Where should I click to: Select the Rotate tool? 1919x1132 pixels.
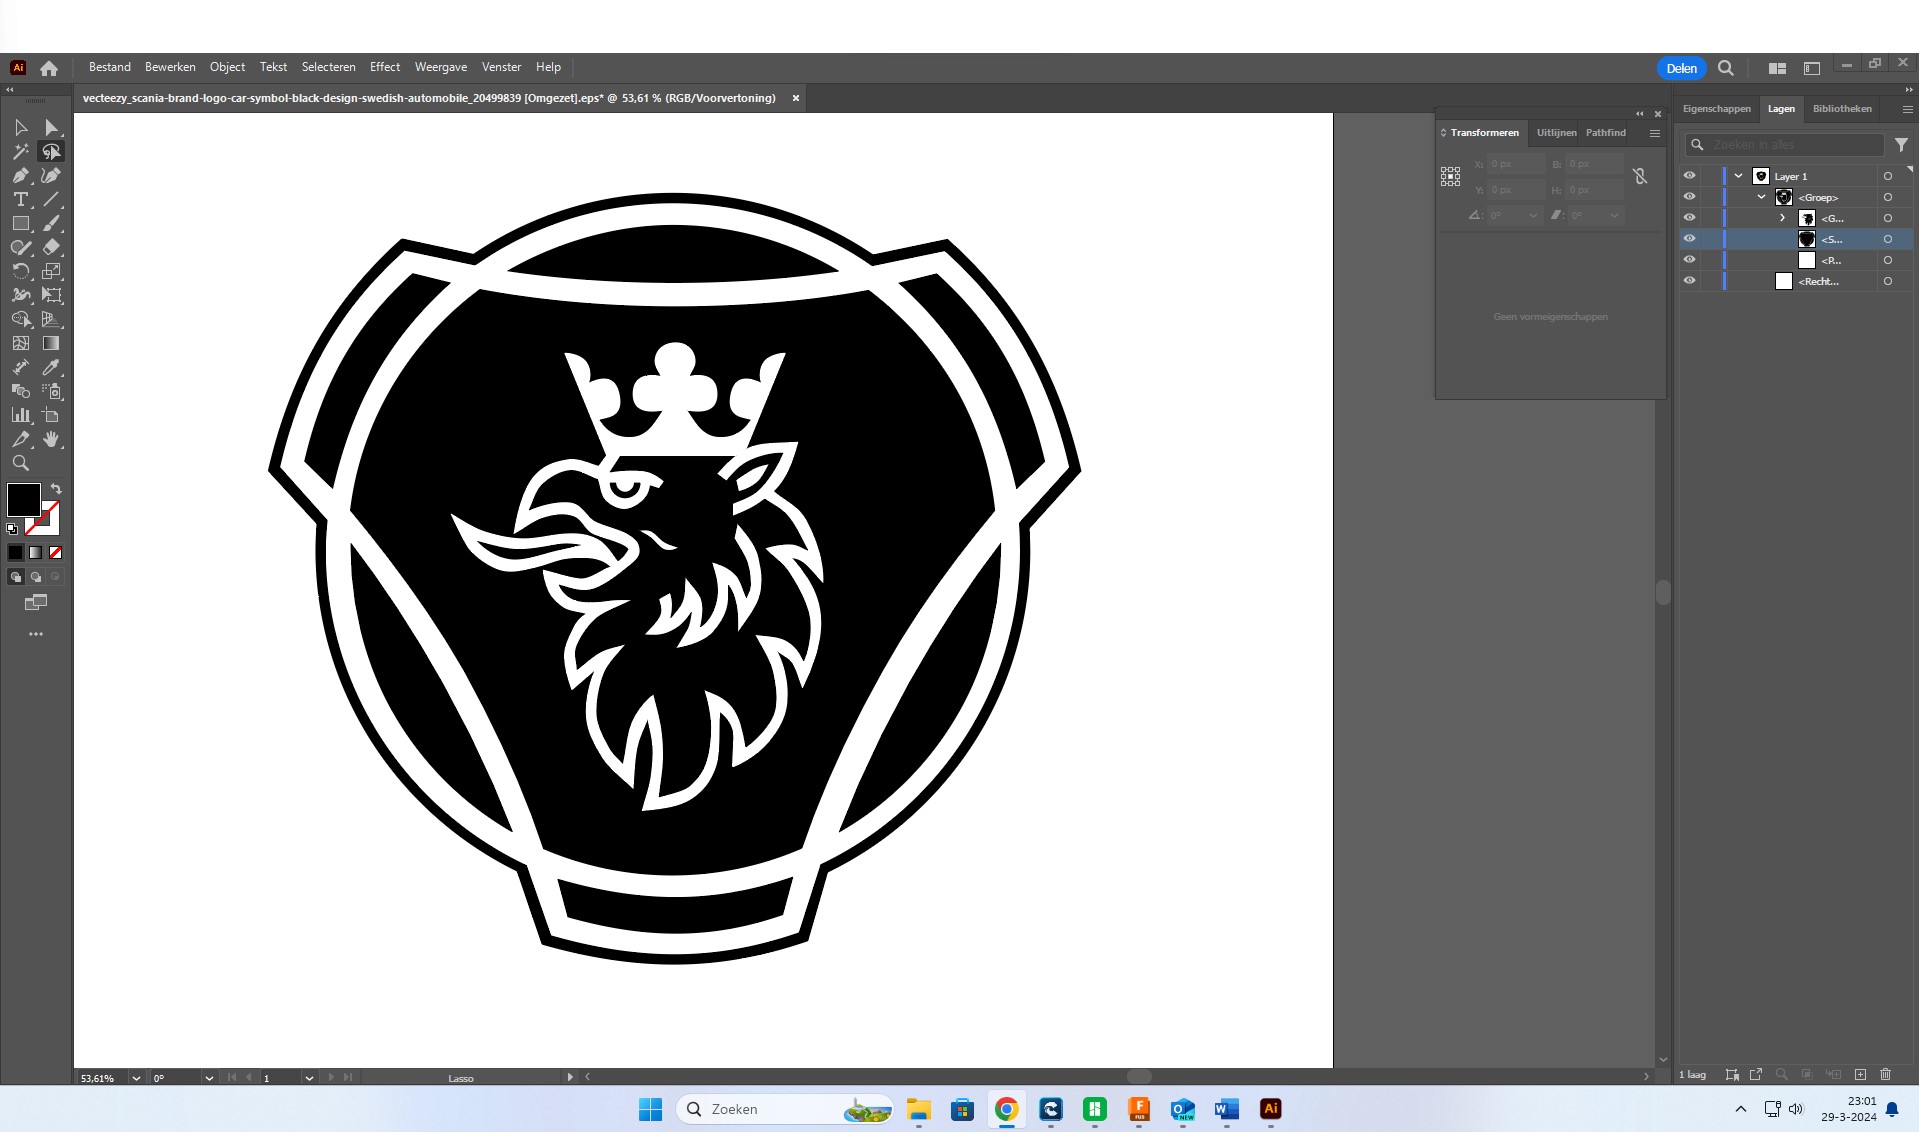[21, 271]
